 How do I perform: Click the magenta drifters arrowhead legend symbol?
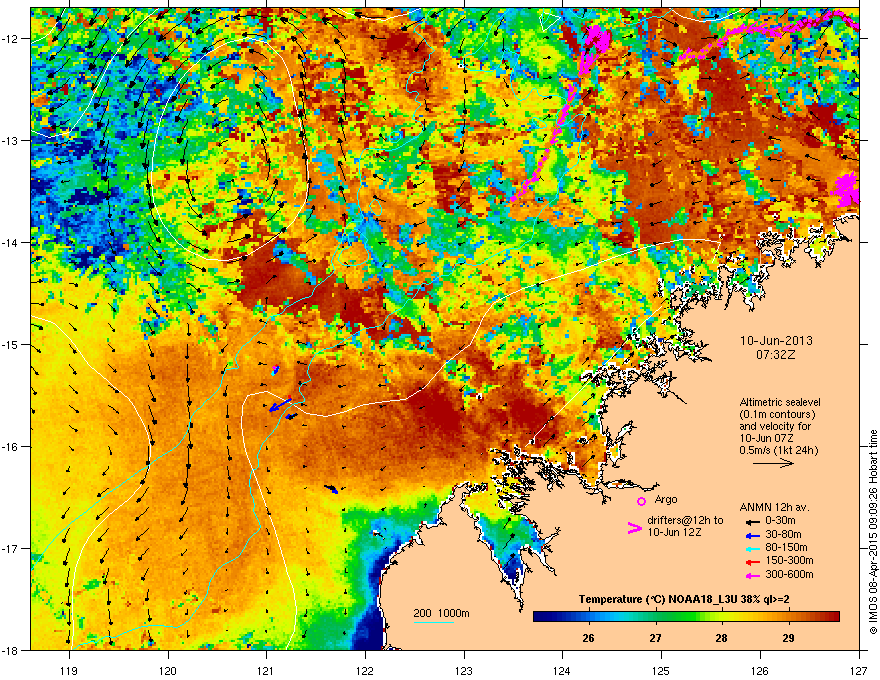coord(634,528)
